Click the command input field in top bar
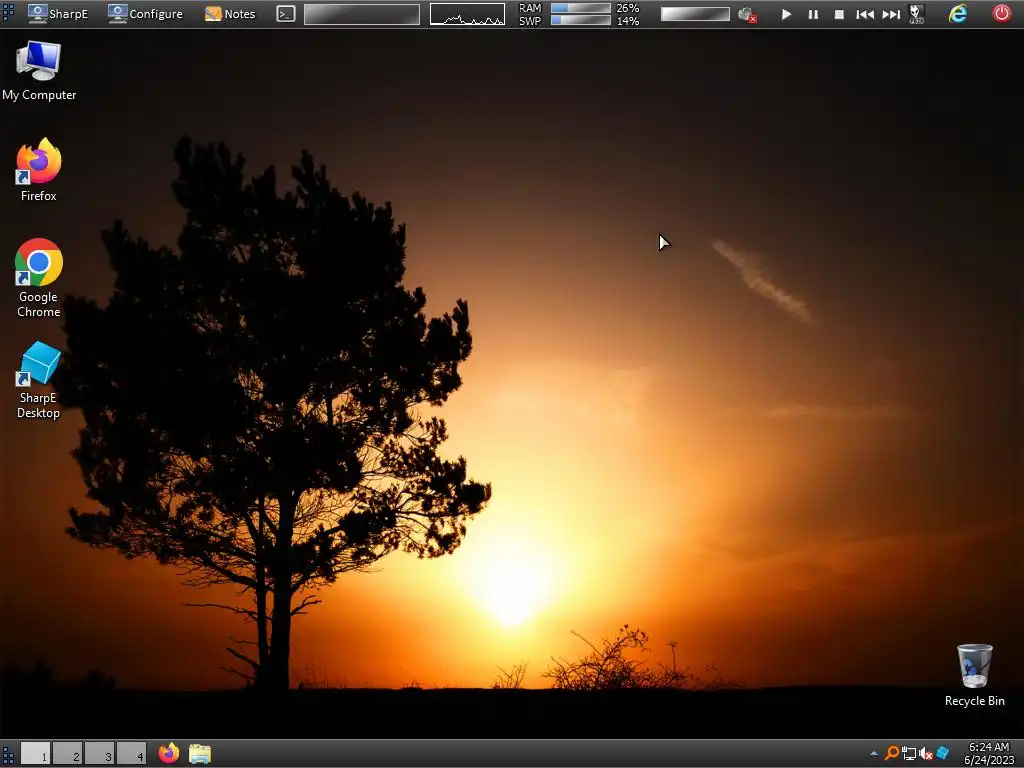The width and height of the screenshot is (1024, 768). pyautogui.click(x=362, y=14)
